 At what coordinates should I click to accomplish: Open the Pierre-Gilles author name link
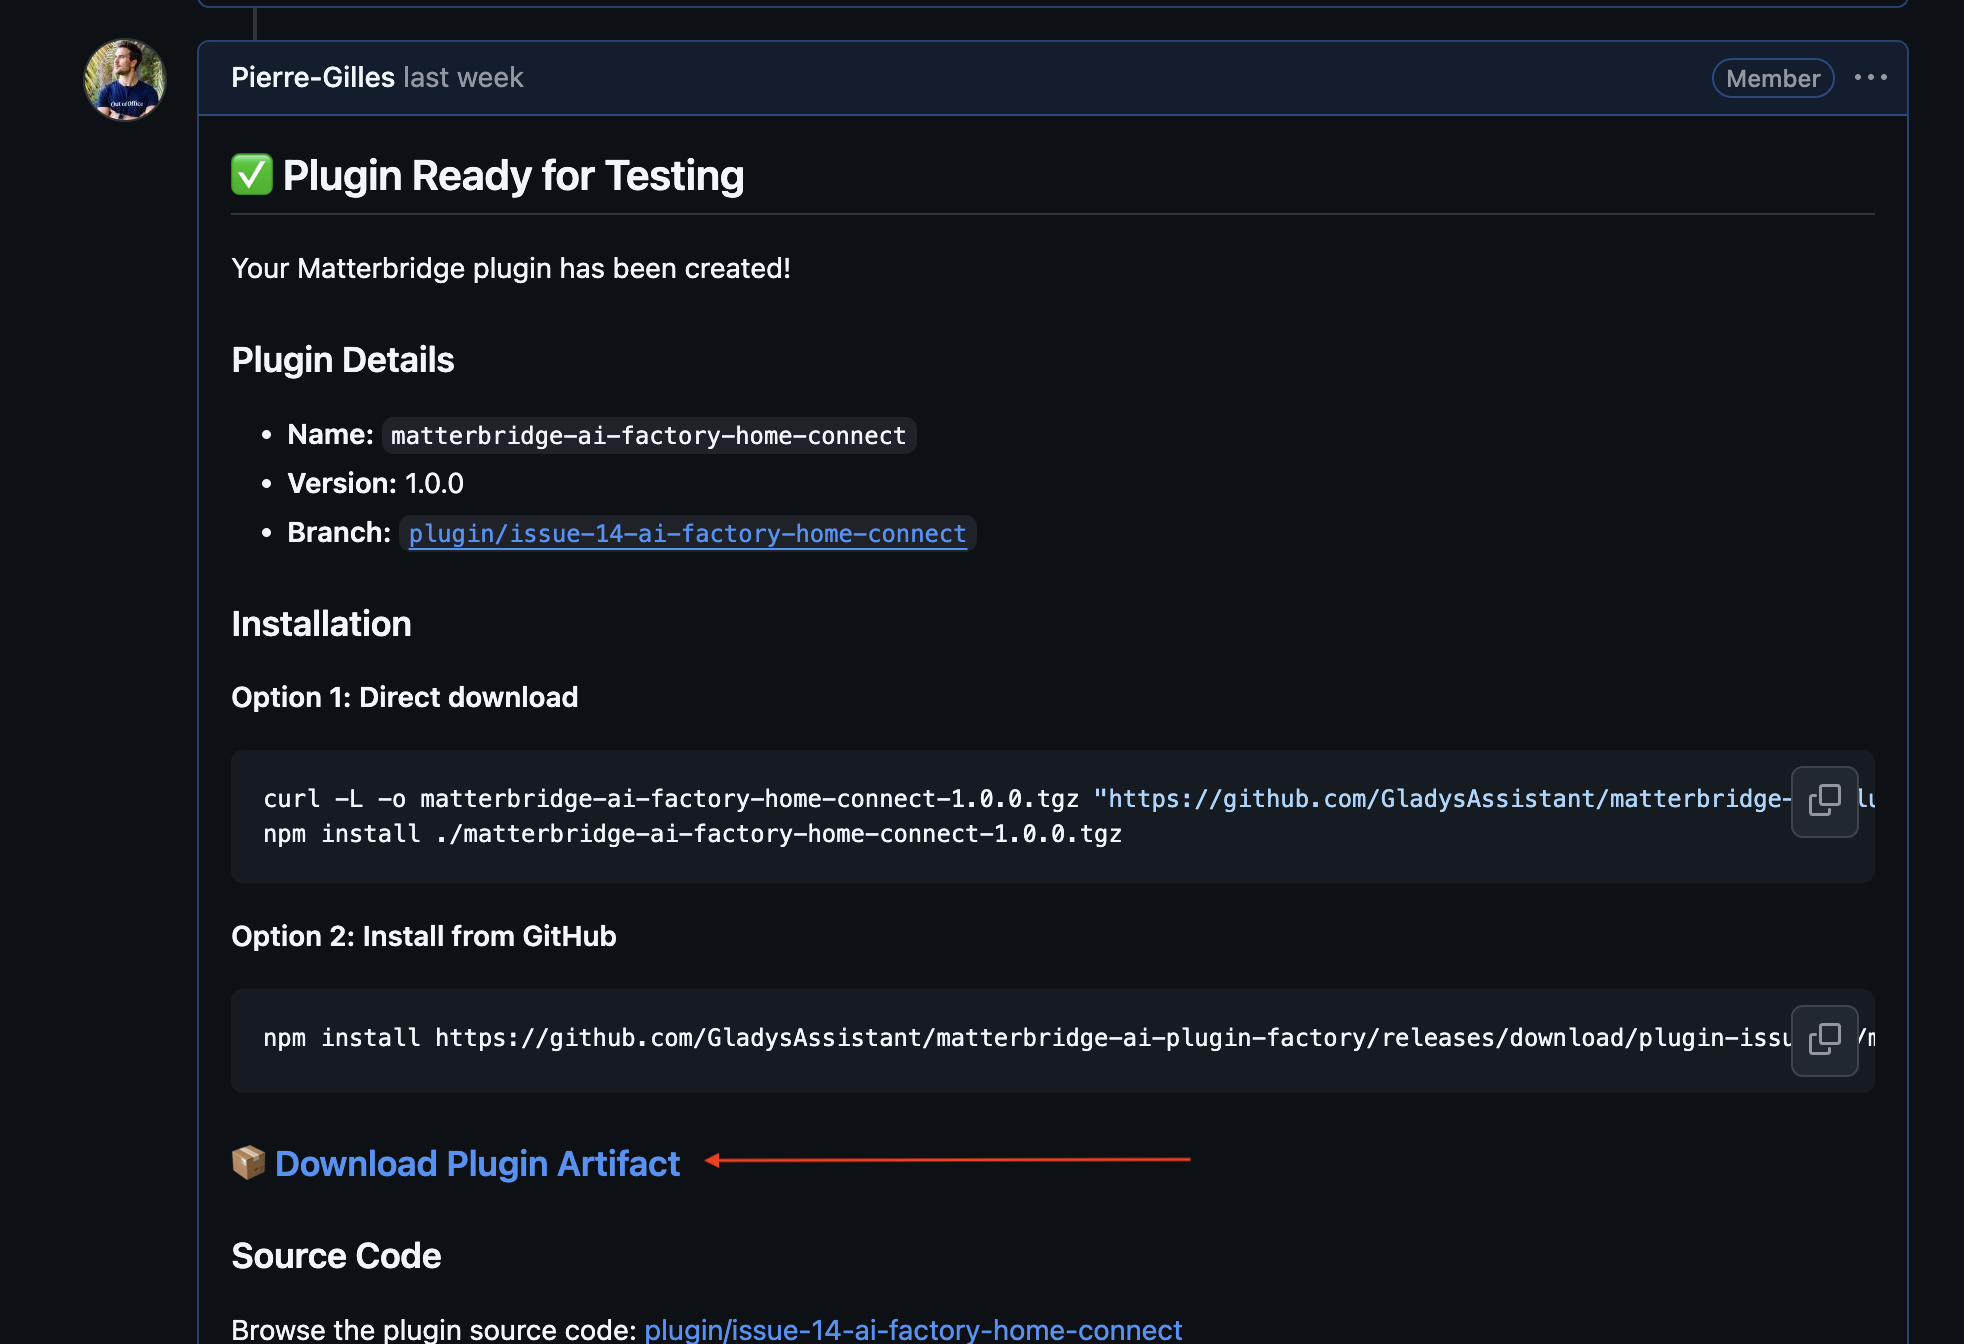(313, 78)
